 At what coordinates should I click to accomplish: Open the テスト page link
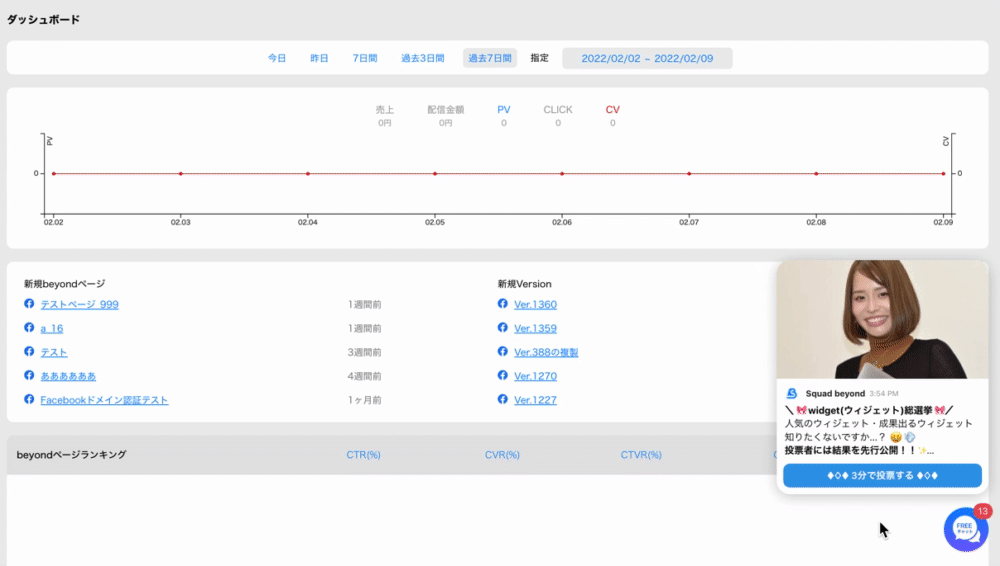click(x=54, y=352)
